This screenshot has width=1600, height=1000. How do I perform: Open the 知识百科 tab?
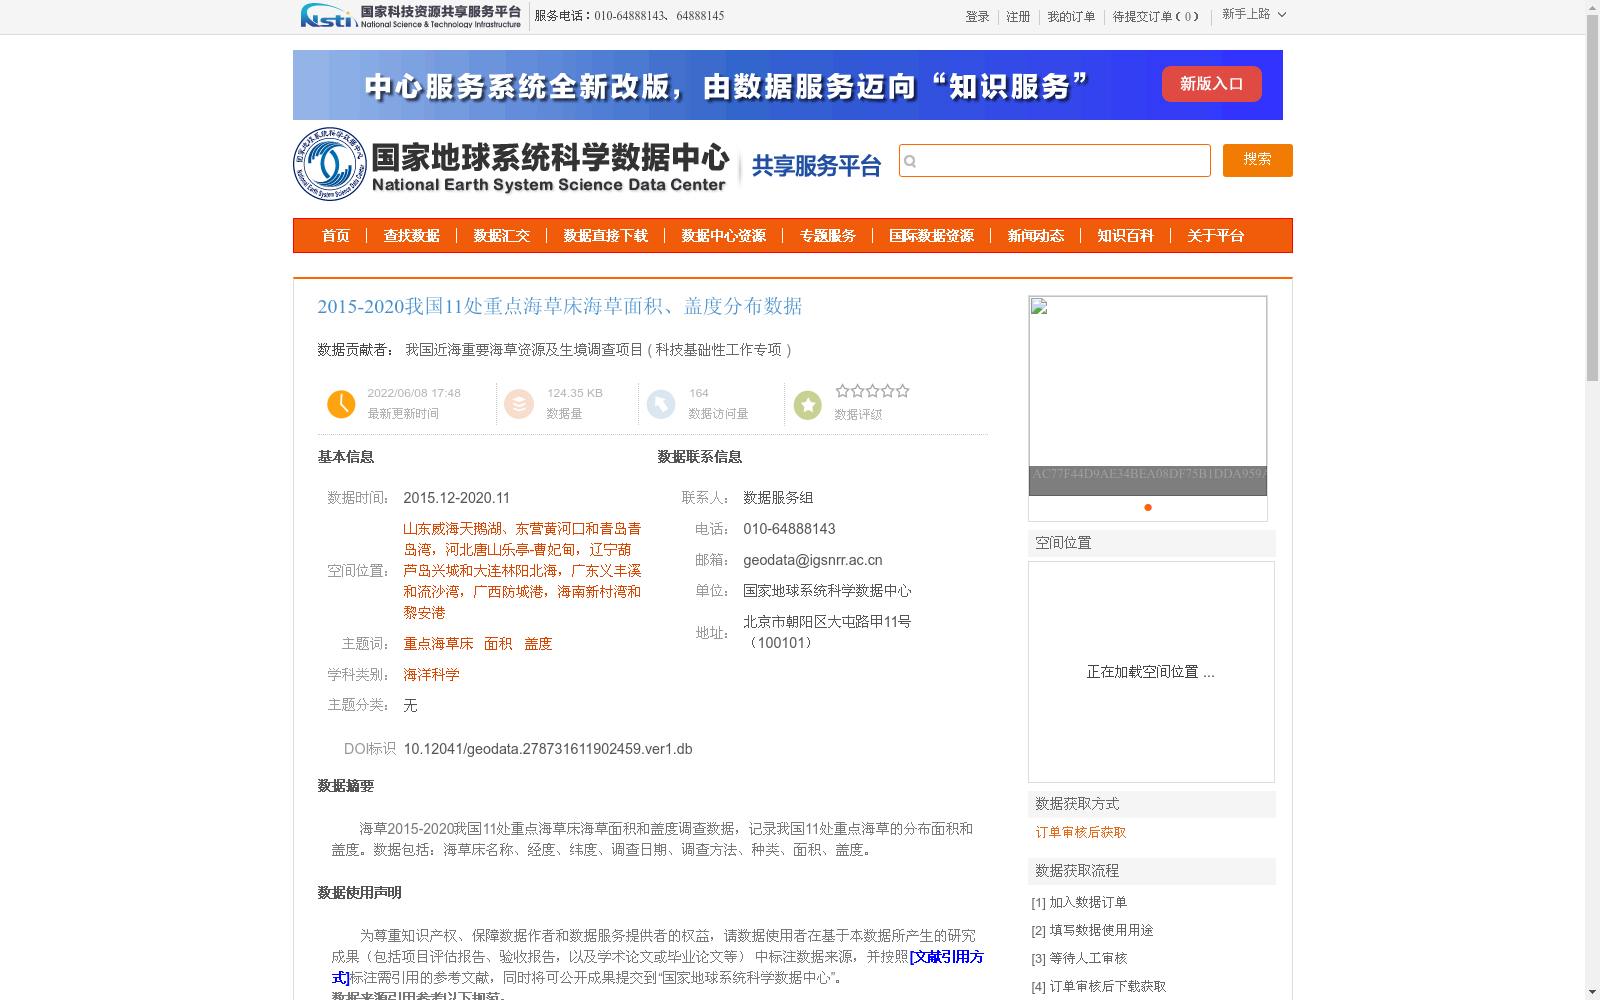tap(1126, 236)
